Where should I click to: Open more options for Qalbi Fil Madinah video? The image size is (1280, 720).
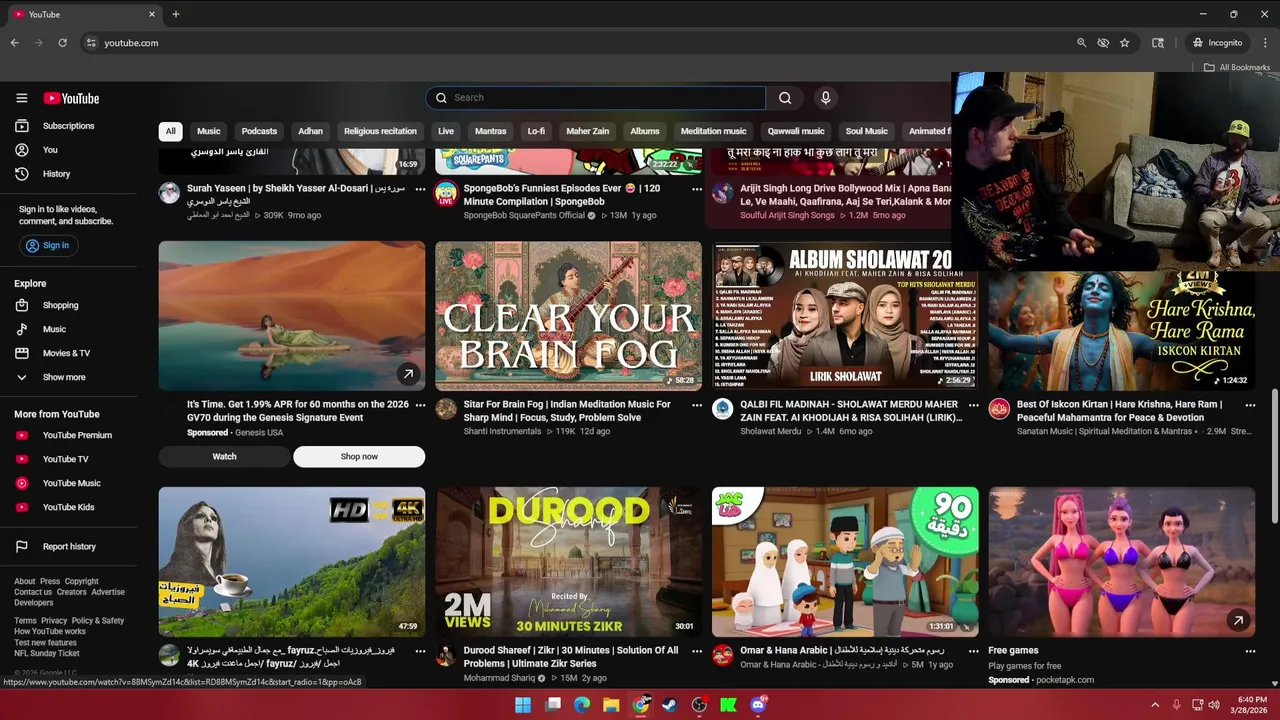pyautogui.click(x=974, y=405)
